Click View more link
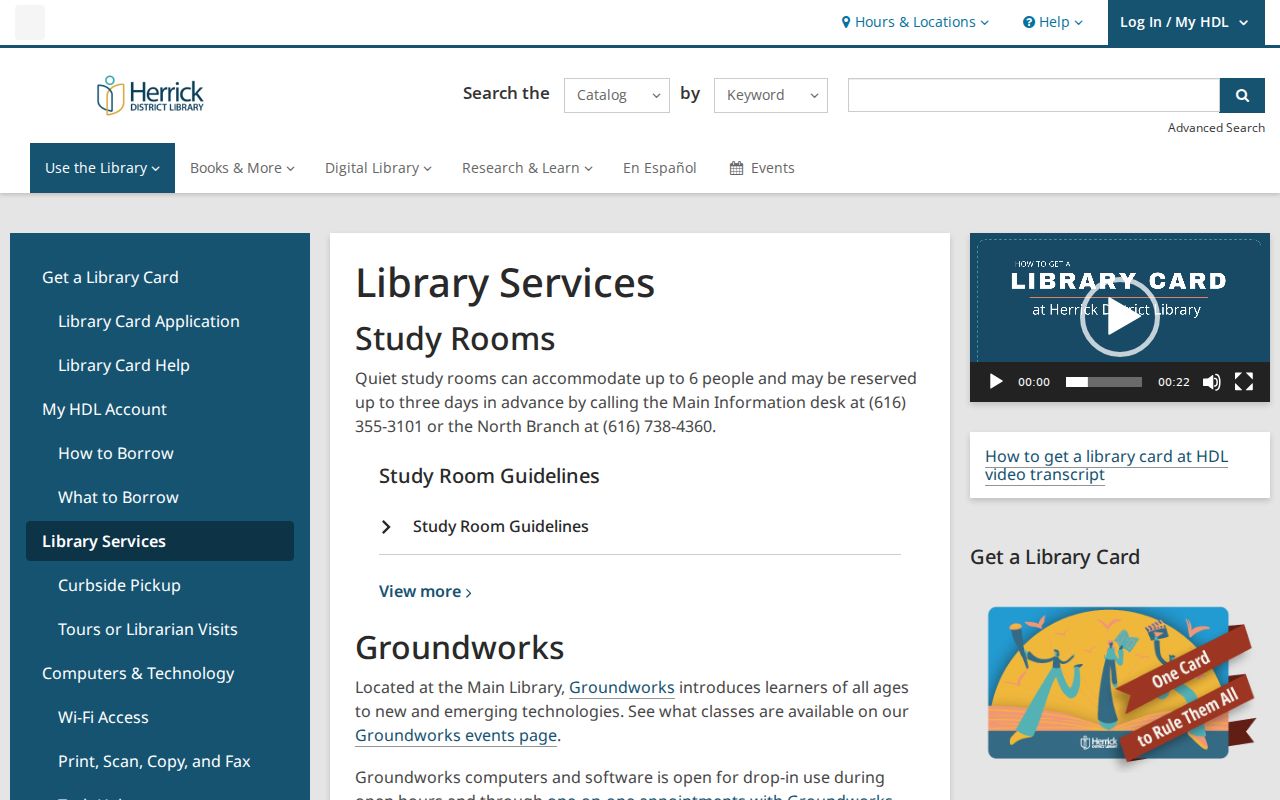 [x=425, y=591]
